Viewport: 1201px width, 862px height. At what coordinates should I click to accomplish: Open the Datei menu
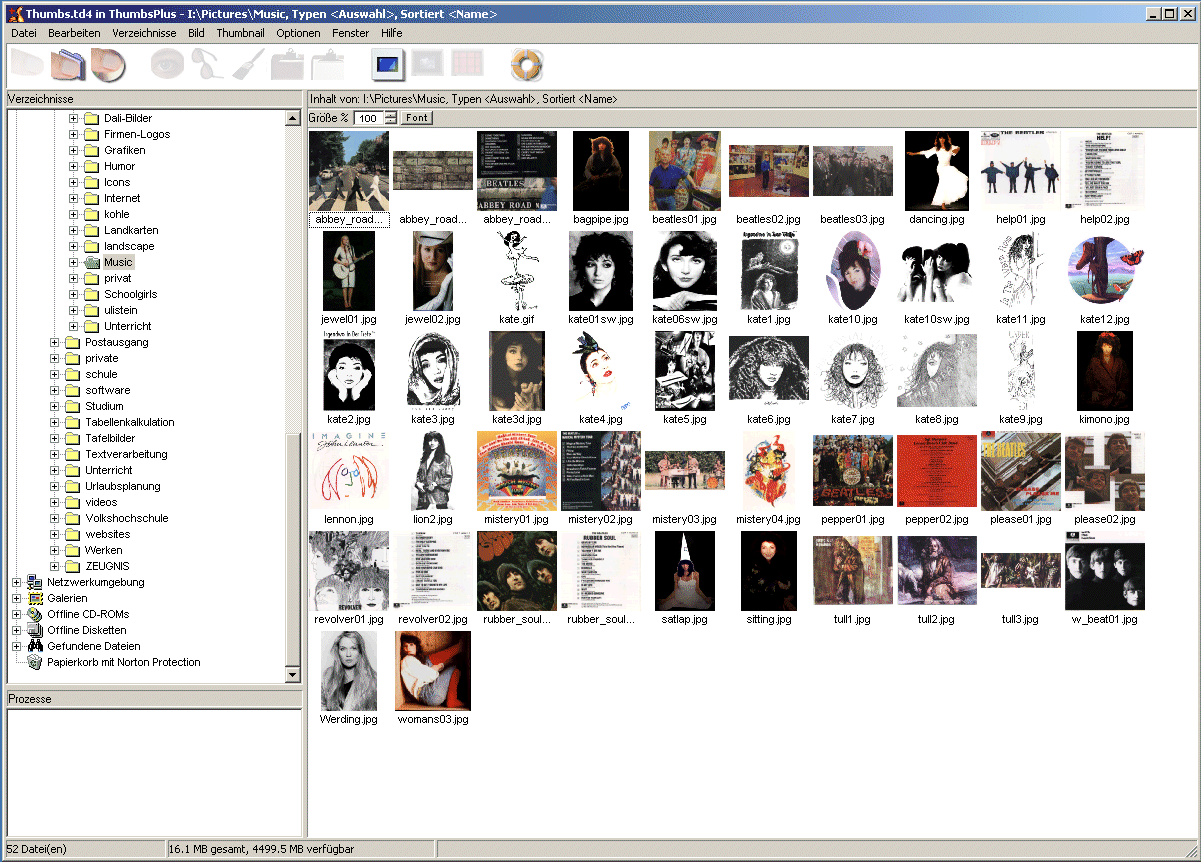[x=23, y=33]
